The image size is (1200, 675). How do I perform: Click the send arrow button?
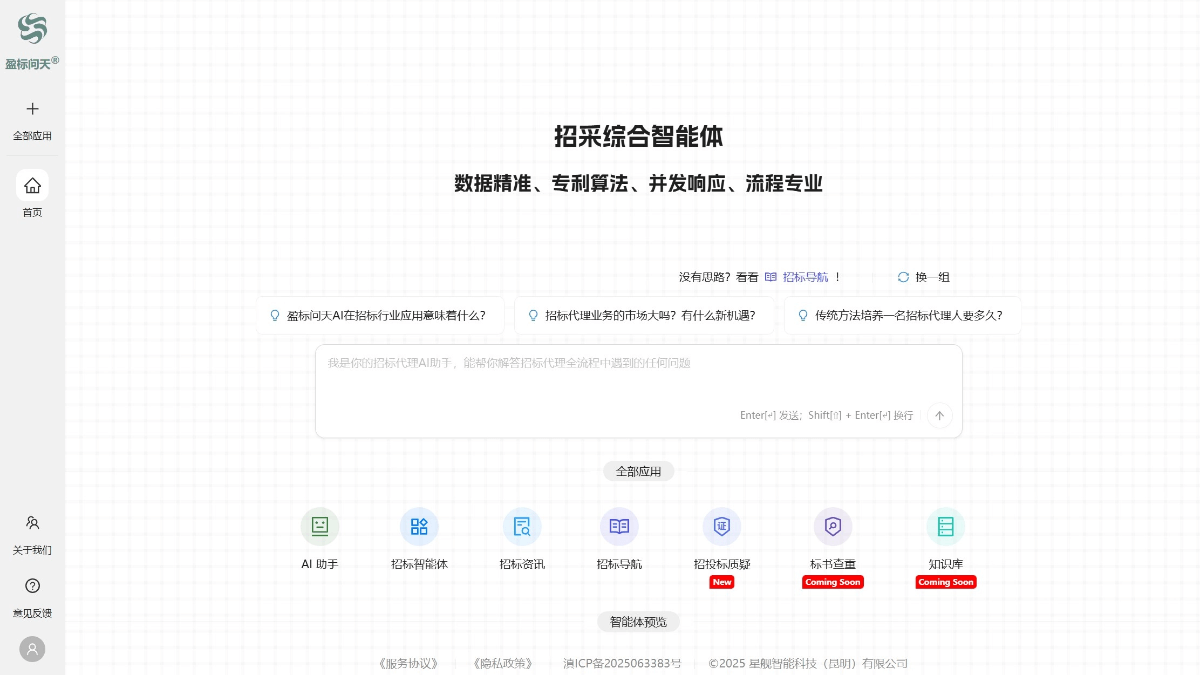point(939,416)
